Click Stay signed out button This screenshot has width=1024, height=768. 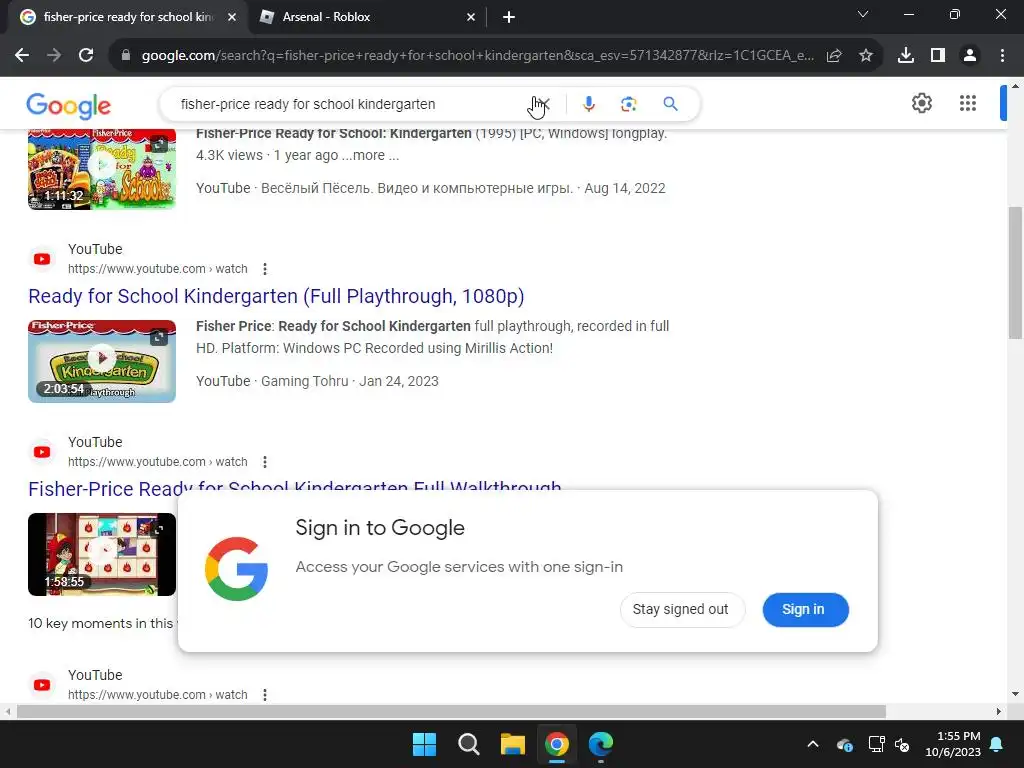point(682,610)
